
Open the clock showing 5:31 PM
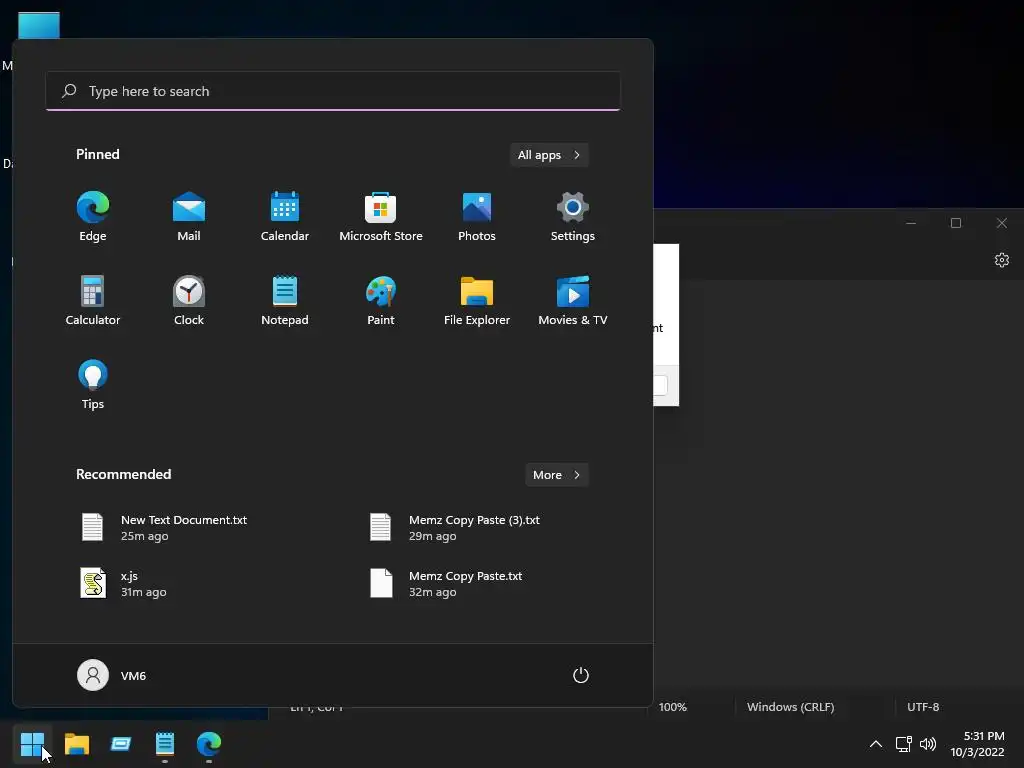(977, 744)
